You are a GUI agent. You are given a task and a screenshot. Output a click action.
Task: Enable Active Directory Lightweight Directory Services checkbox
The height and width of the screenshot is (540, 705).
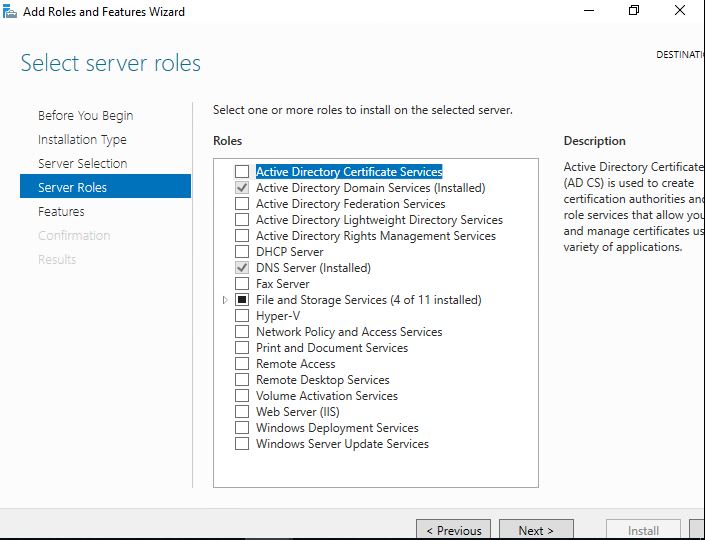(x=242, y=219)
